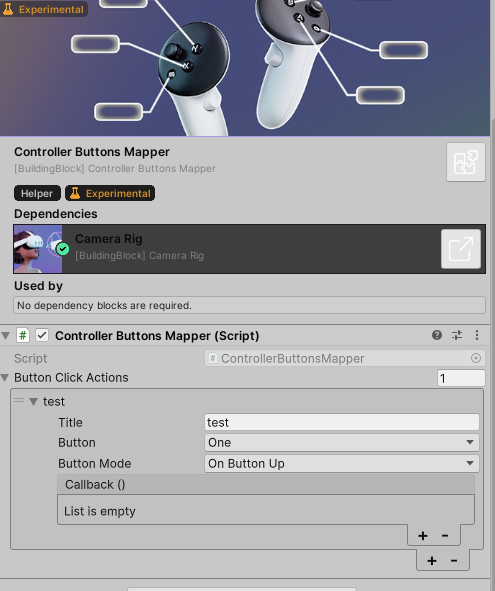Click the test element drag handle

click(19, 401)
